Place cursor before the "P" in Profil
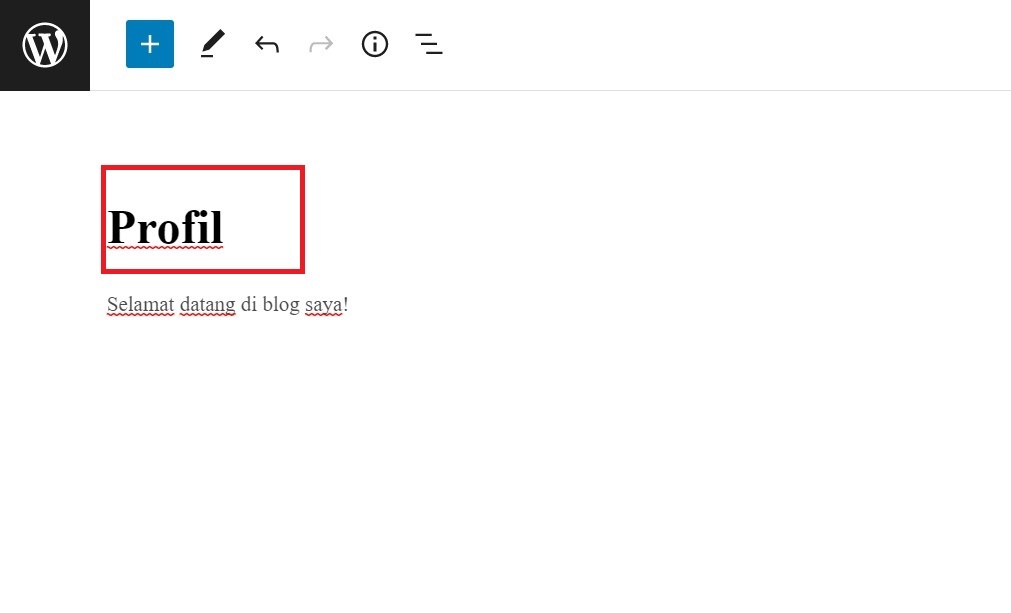This screenshot has height=613, width=1011. point(108,227)
